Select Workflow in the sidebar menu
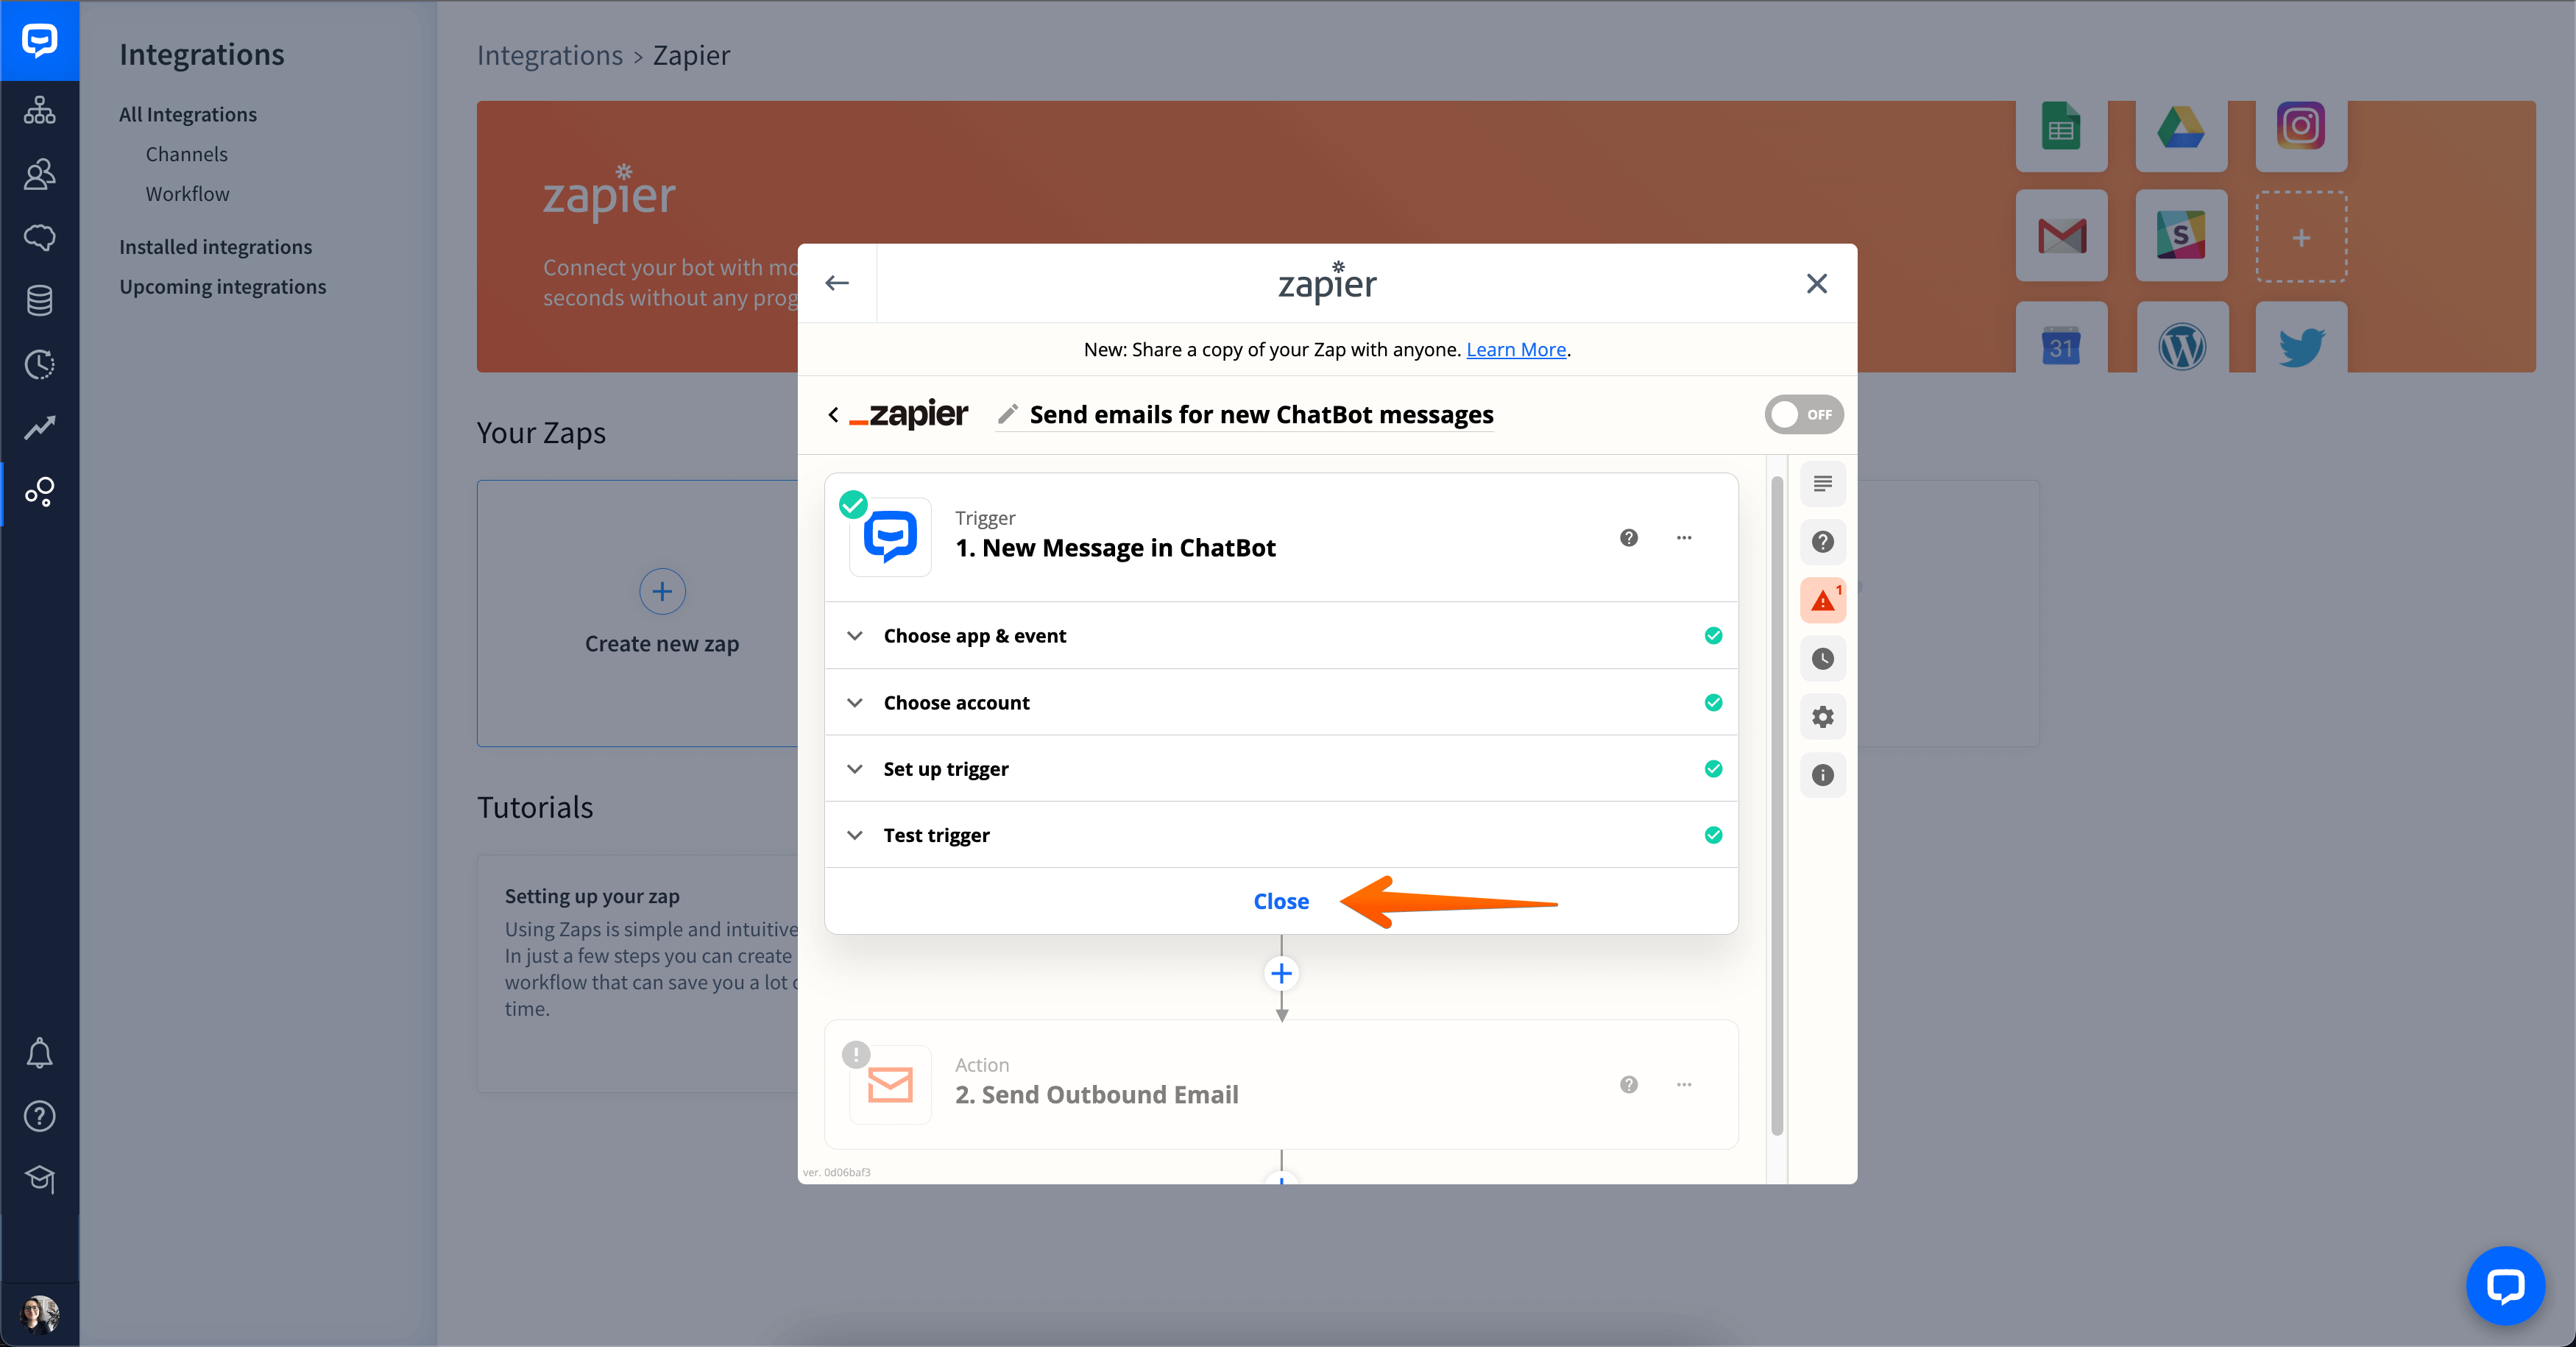2576x1347 pixels. [x=188, y=194]
